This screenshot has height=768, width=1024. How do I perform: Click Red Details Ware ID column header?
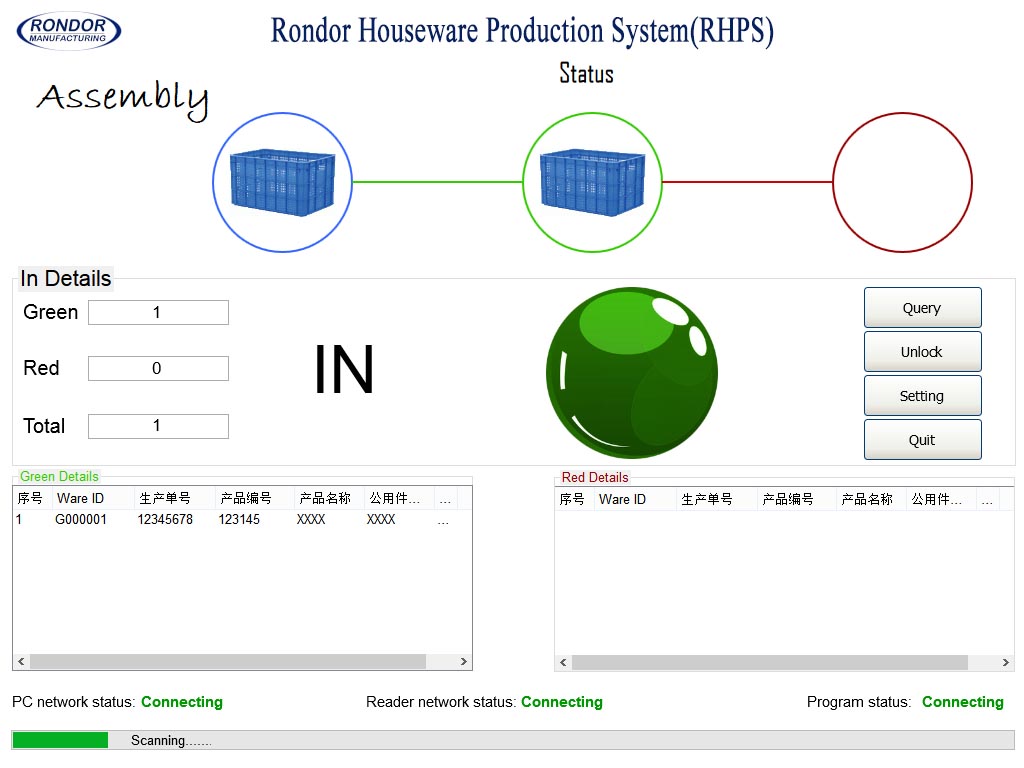pos(623,499)
